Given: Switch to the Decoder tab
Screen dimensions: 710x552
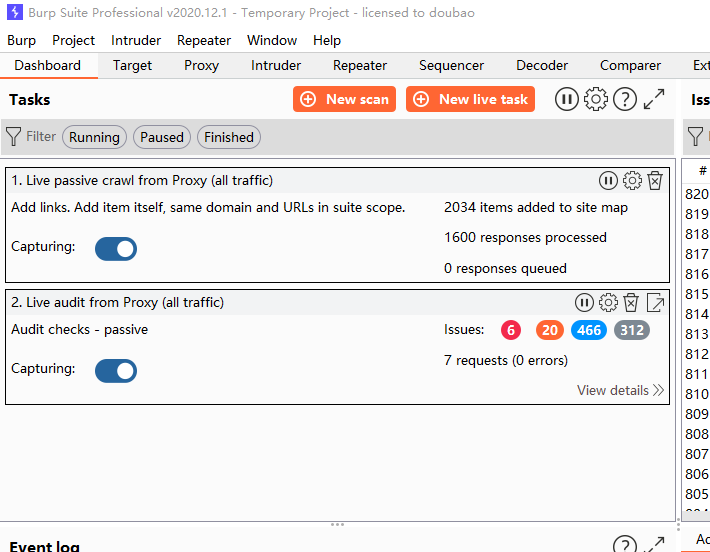Looking at the screenshot, I should (542, 66).
